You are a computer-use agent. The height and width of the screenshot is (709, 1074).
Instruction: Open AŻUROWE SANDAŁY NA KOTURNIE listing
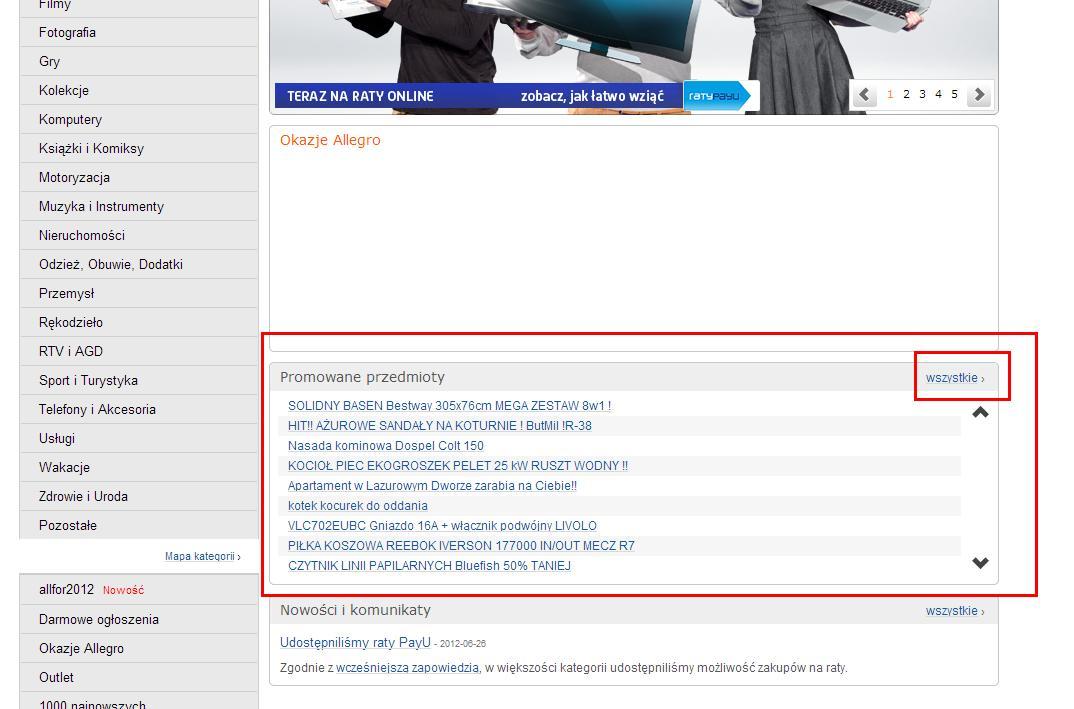(x=440, y=425)
